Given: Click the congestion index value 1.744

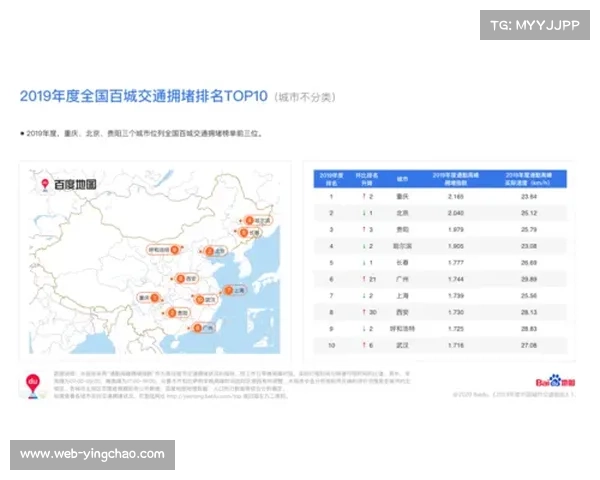Looking at the screenshot, I should 456,279.
